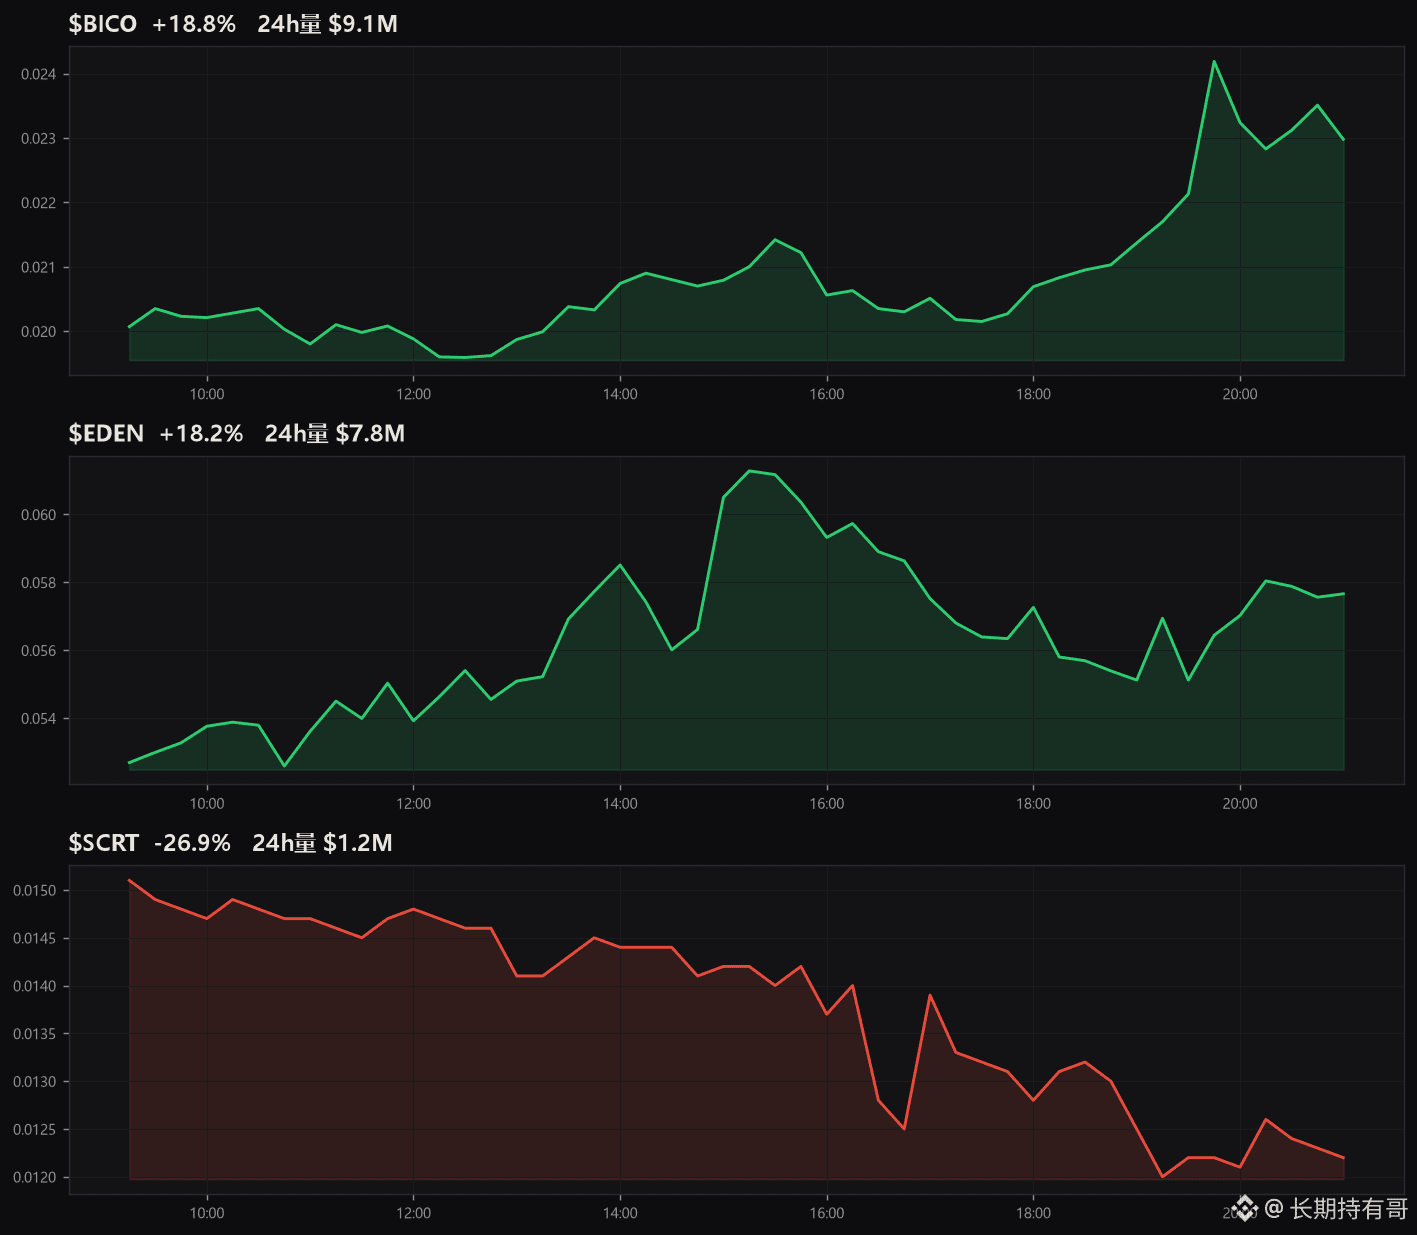Click 18:00 on the SCRT chart axis
The height and width of the screenshot is (1235, 1417).
pos(1034,1213)
